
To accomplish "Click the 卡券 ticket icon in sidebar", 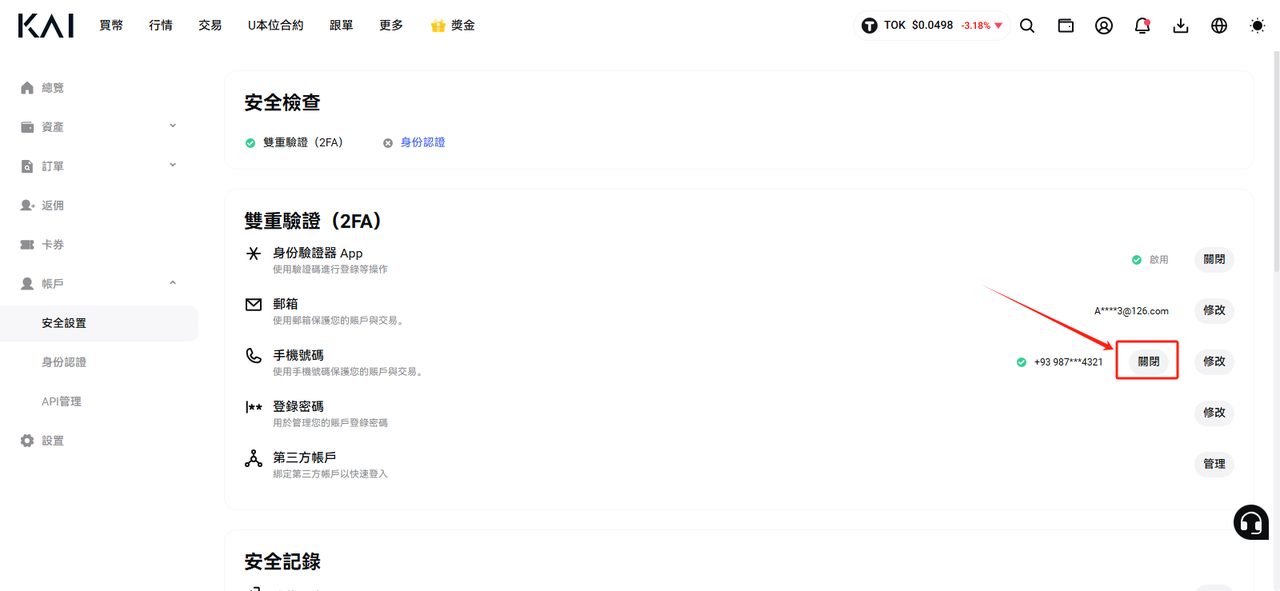I will tap(27, 244).
